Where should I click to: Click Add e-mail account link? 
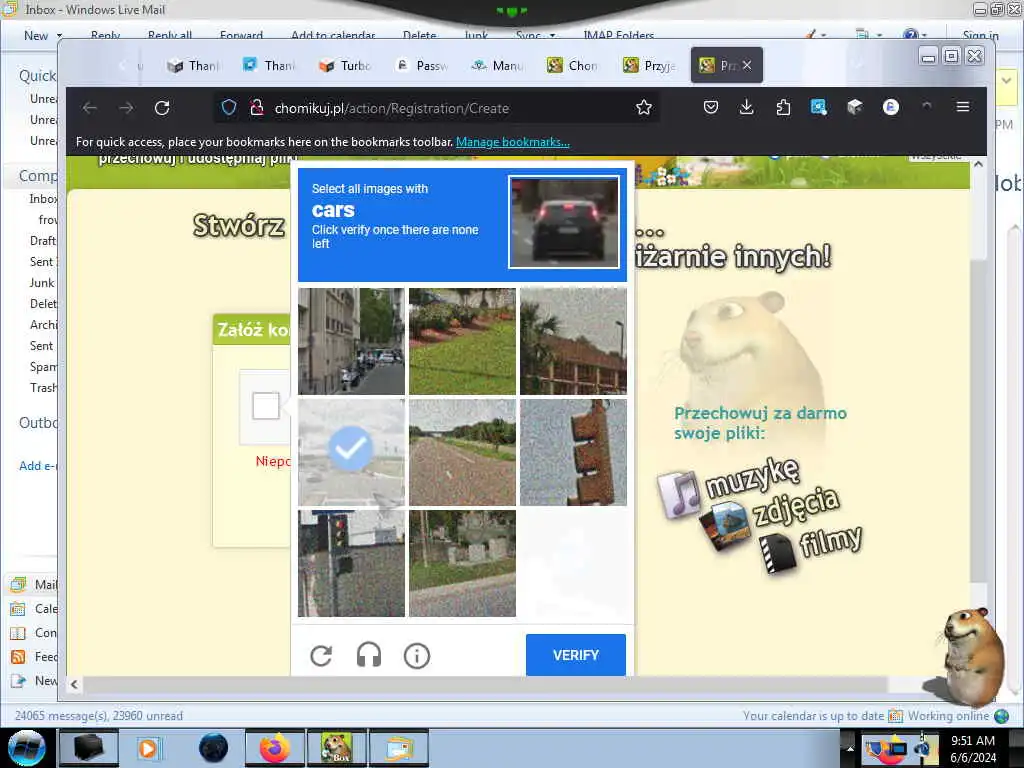pyautogui.click(x=39, y=466)
